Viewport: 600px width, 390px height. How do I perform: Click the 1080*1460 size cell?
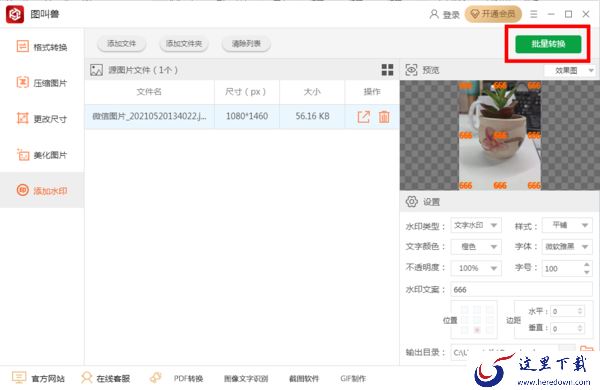click(x=247, y=116)
